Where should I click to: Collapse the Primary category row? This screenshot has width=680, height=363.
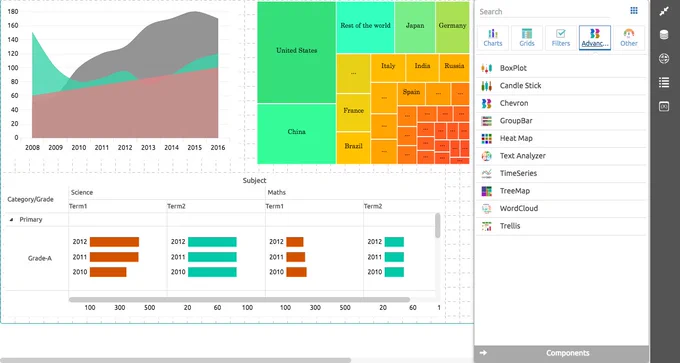(11, 220)
